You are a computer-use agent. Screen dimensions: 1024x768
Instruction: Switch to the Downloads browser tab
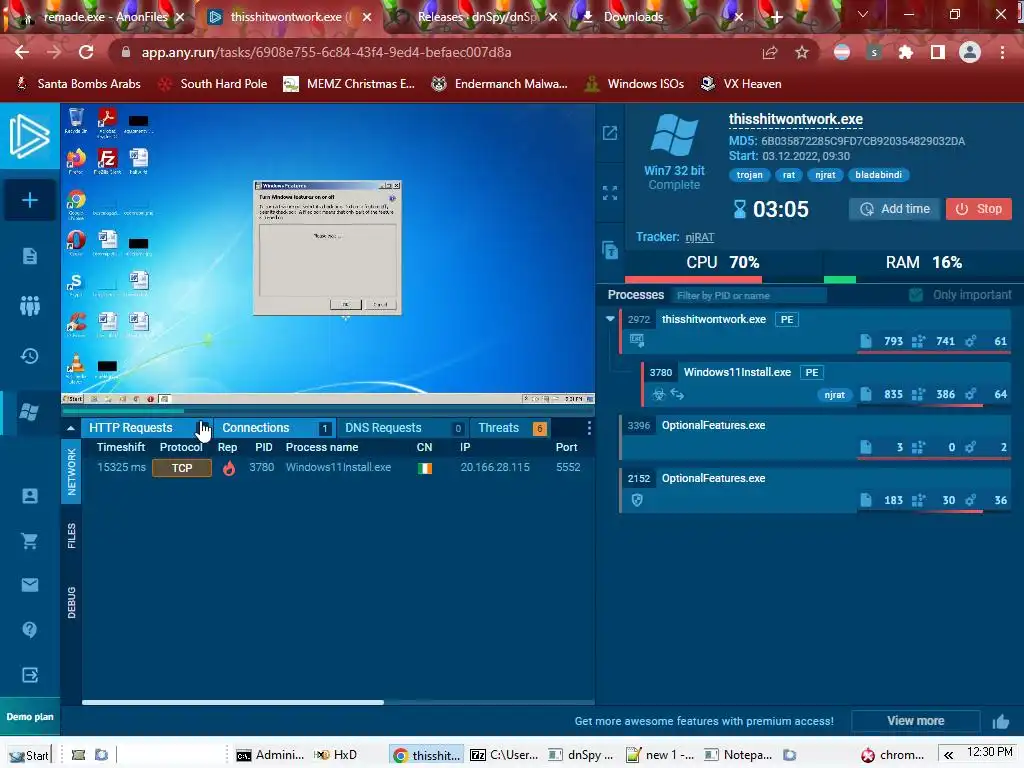[x=663, y=17]
